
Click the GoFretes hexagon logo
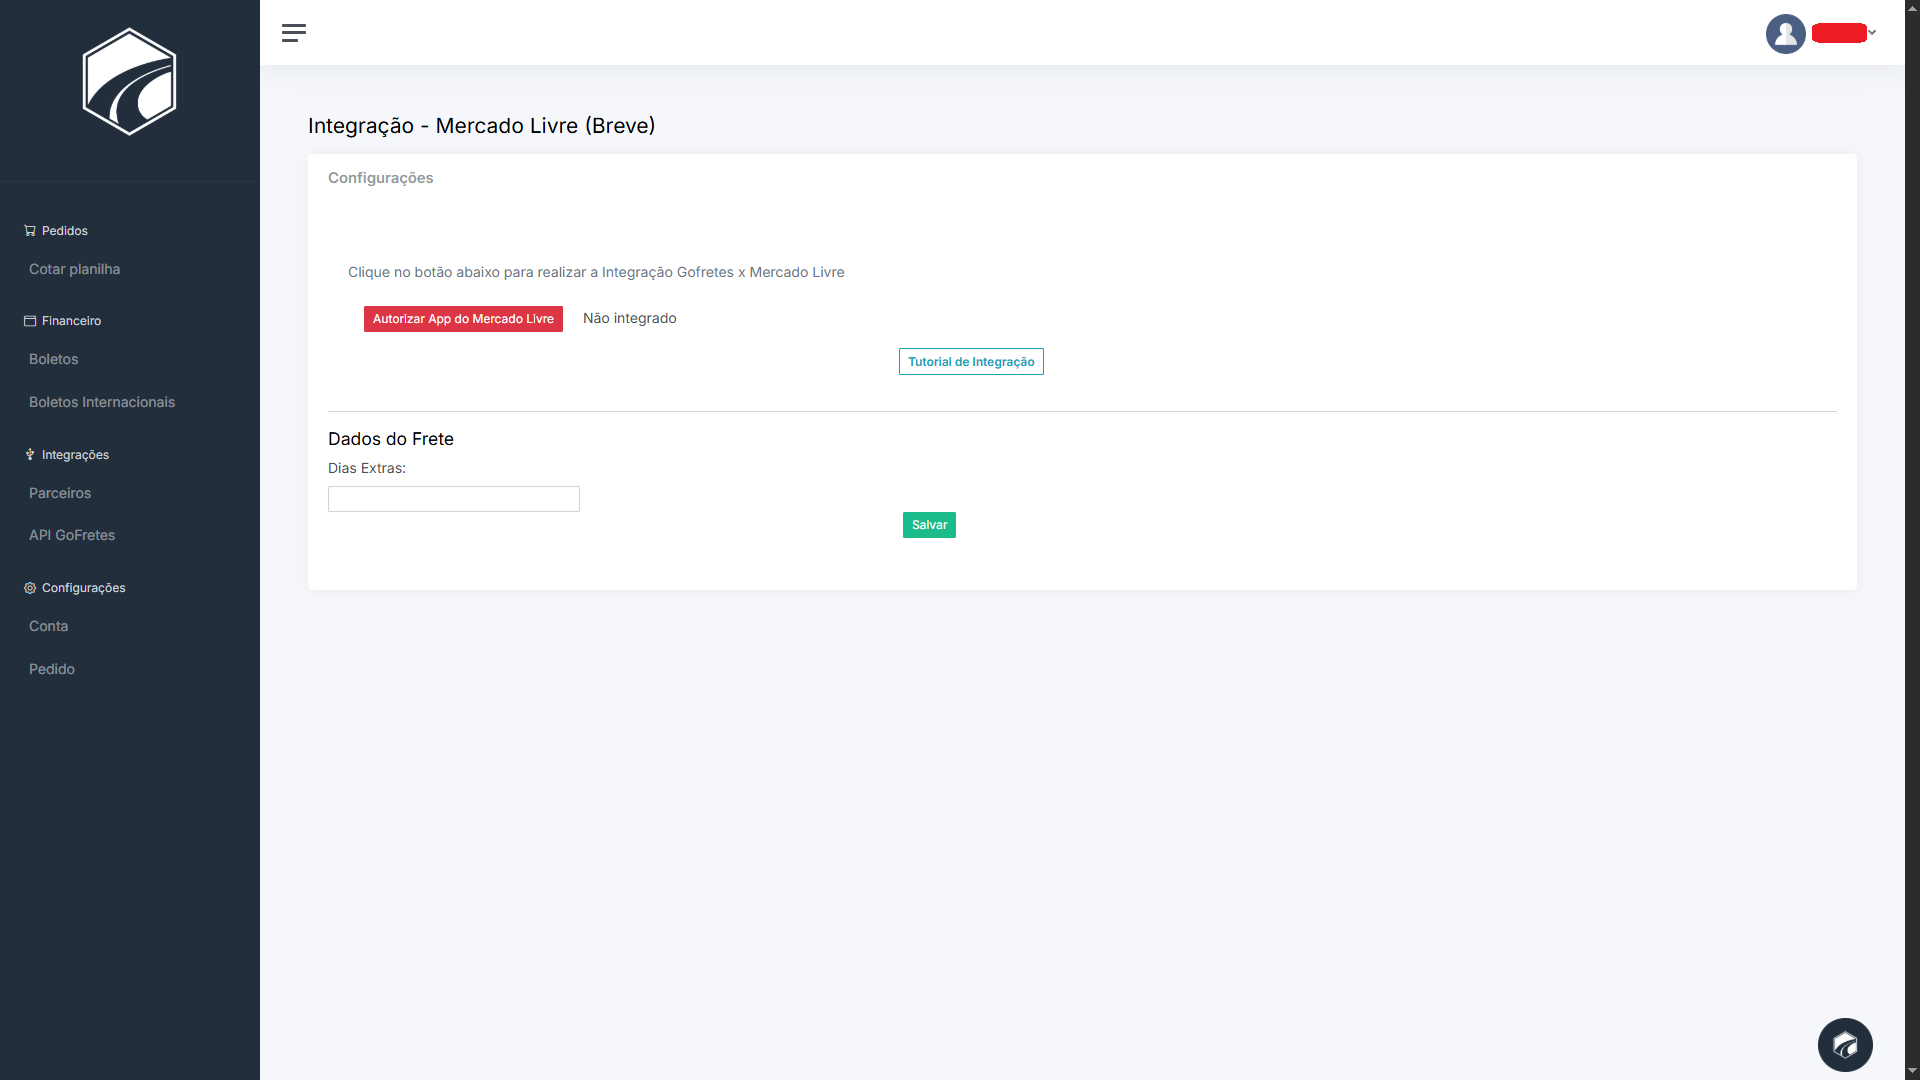(x=129, y=82)
